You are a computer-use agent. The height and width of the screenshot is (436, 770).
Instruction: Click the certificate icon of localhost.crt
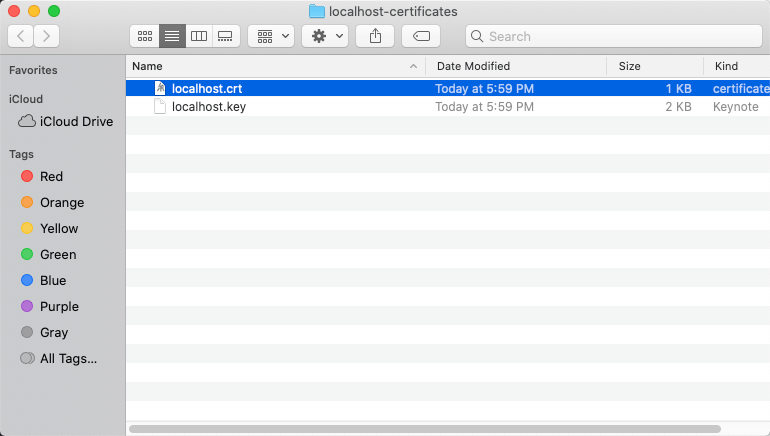point(160,88)
